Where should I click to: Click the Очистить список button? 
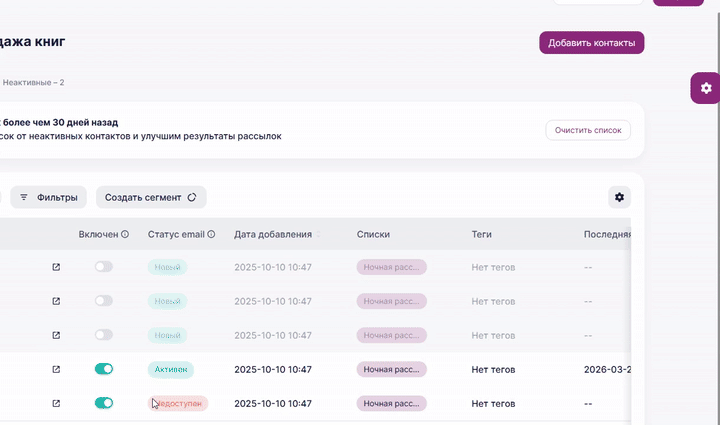pyautogui.click(x=588, y=130)
